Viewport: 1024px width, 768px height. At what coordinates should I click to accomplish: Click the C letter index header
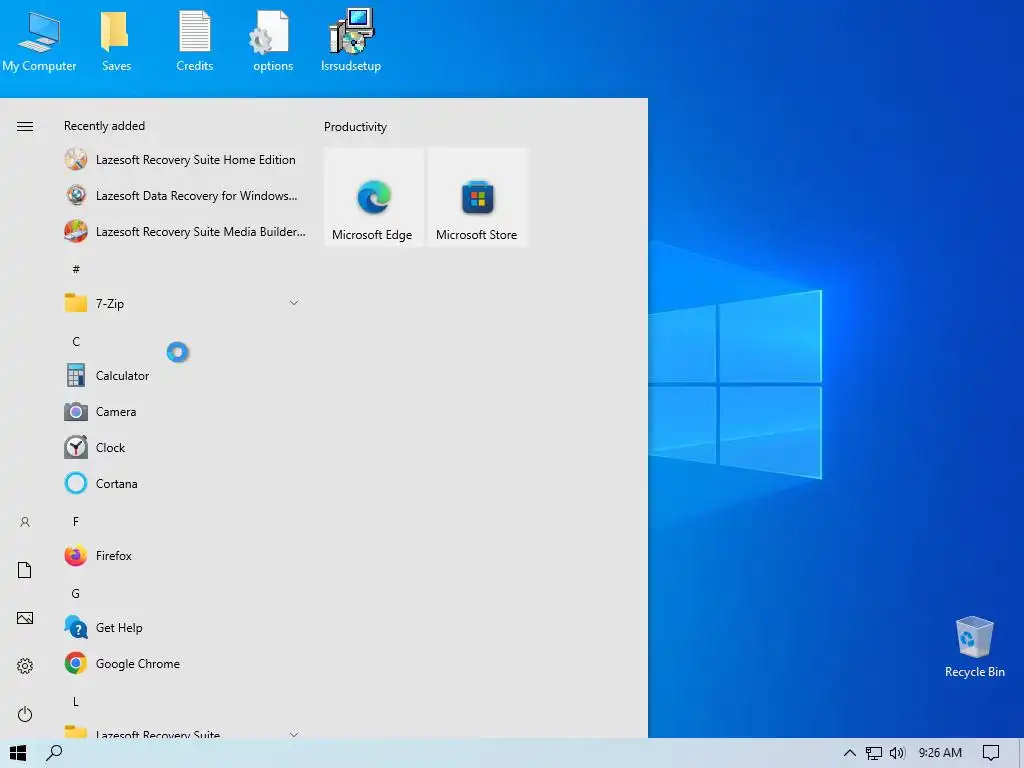[x=76, y=341]
